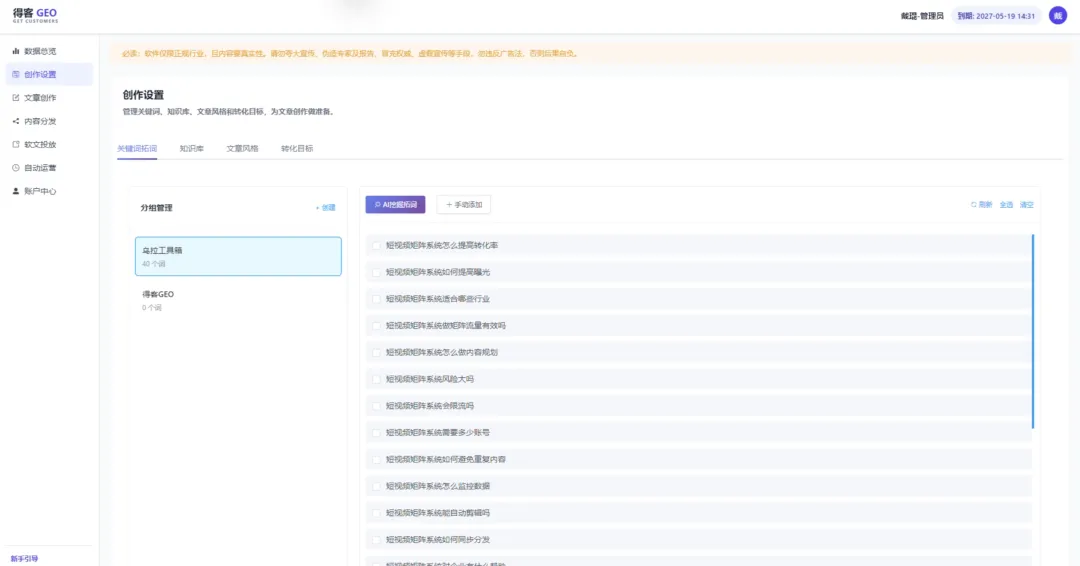Select the 得客GEO keyword group
Image resolution: width=1080 pixels, height=566 pixels.
[238, 300]
